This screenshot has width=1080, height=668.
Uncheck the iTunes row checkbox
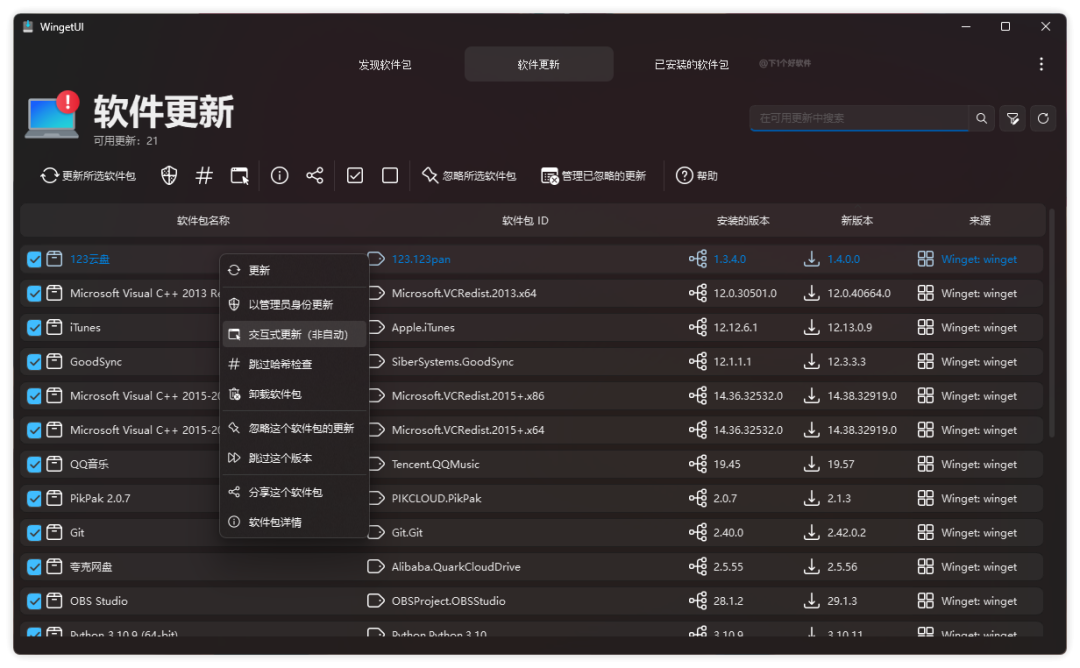pos(34,328)
